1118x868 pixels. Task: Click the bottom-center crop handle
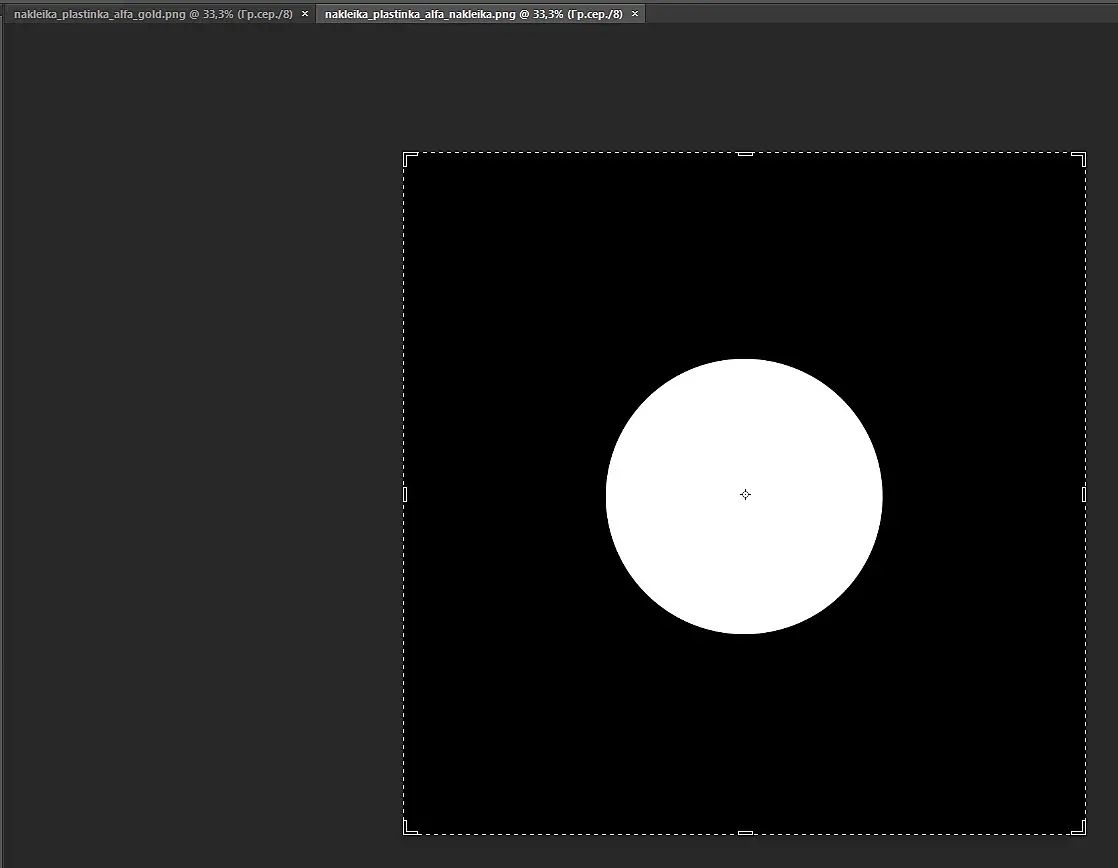[x=745, y=832]
